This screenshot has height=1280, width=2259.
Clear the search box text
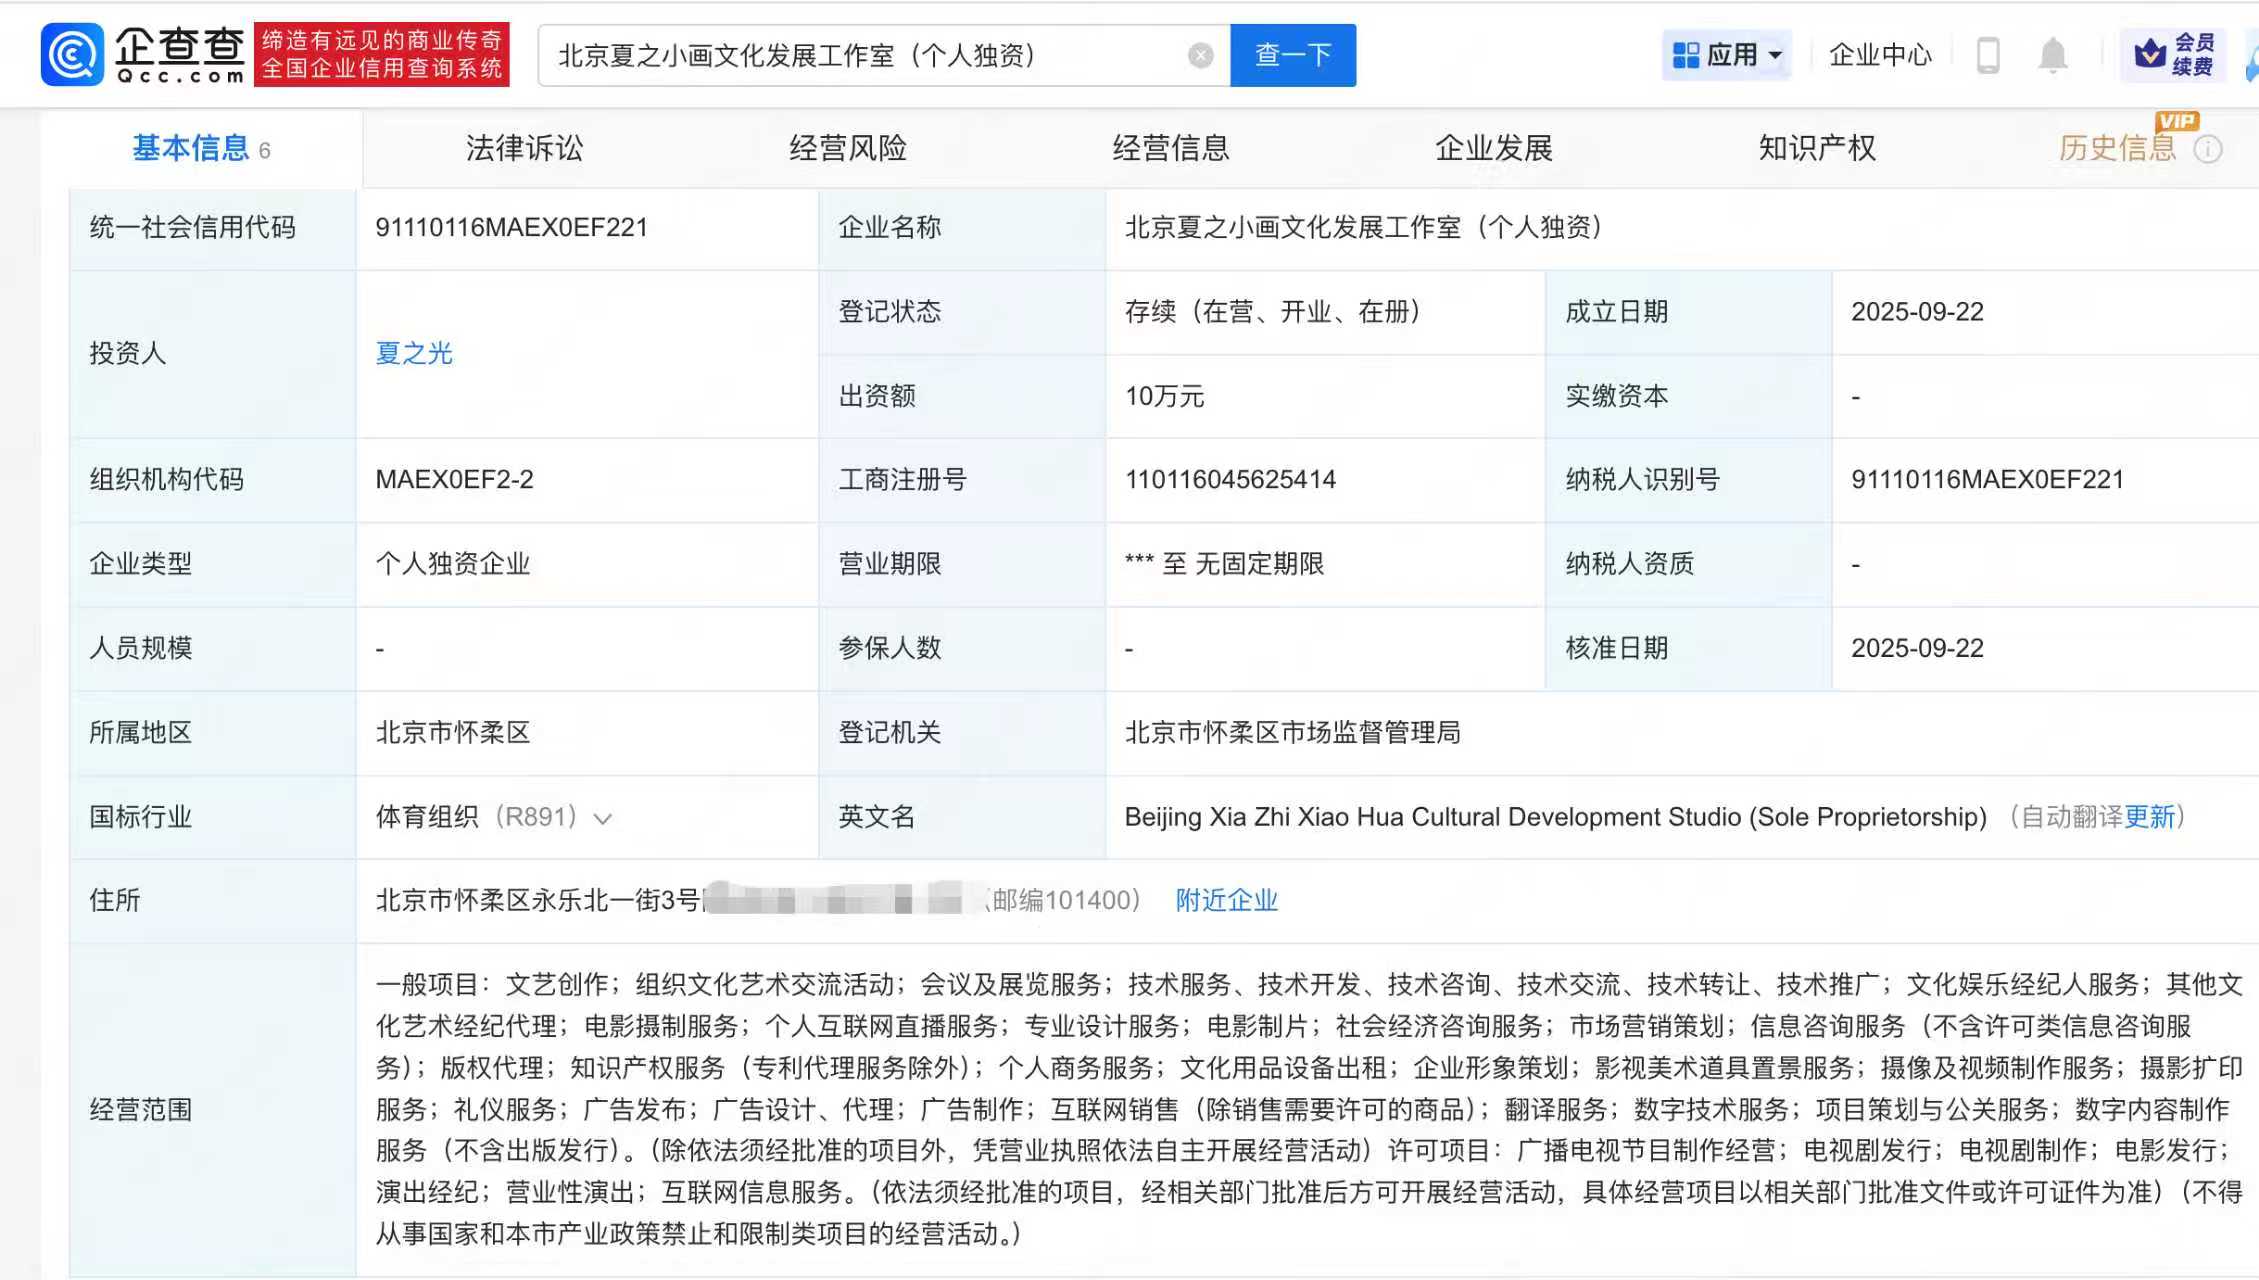[1200, 56]
